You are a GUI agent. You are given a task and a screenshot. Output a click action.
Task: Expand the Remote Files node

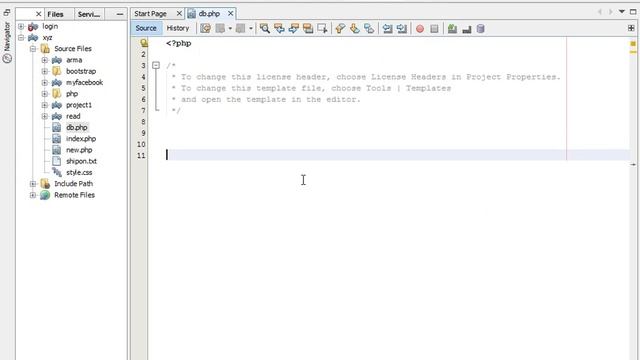tap(33, 195)
